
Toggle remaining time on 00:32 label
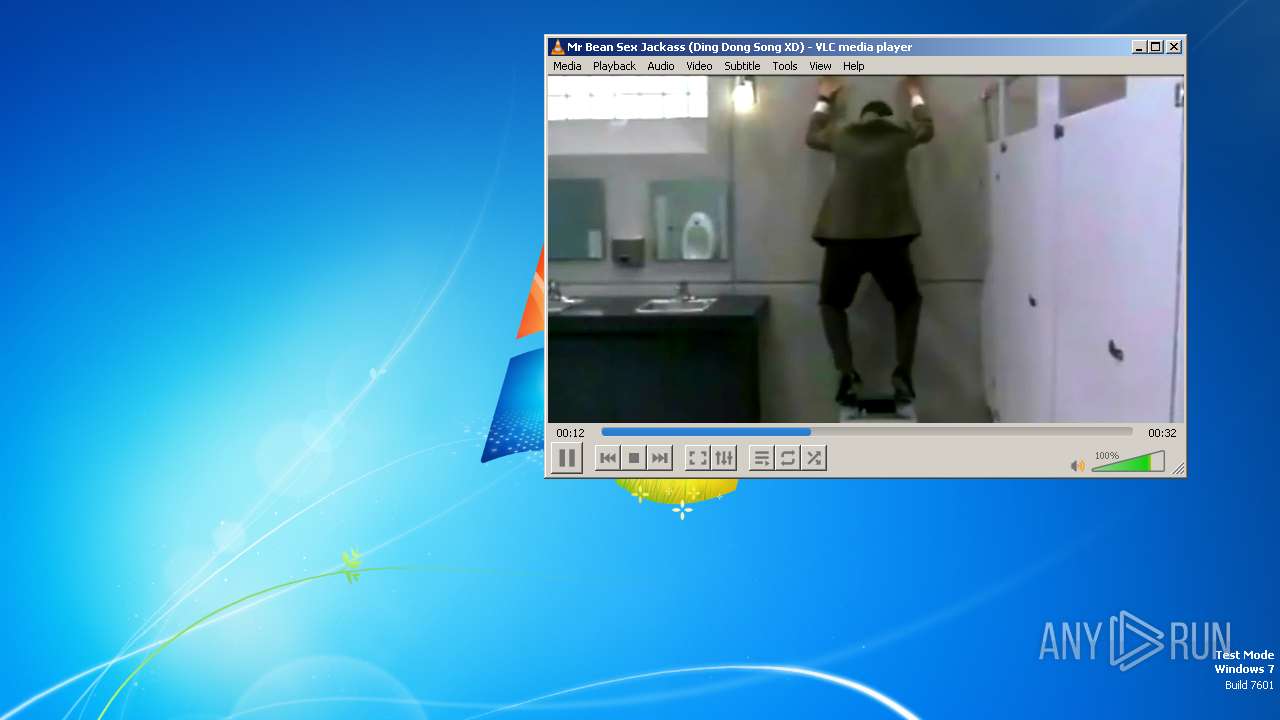click(1162, 433)
